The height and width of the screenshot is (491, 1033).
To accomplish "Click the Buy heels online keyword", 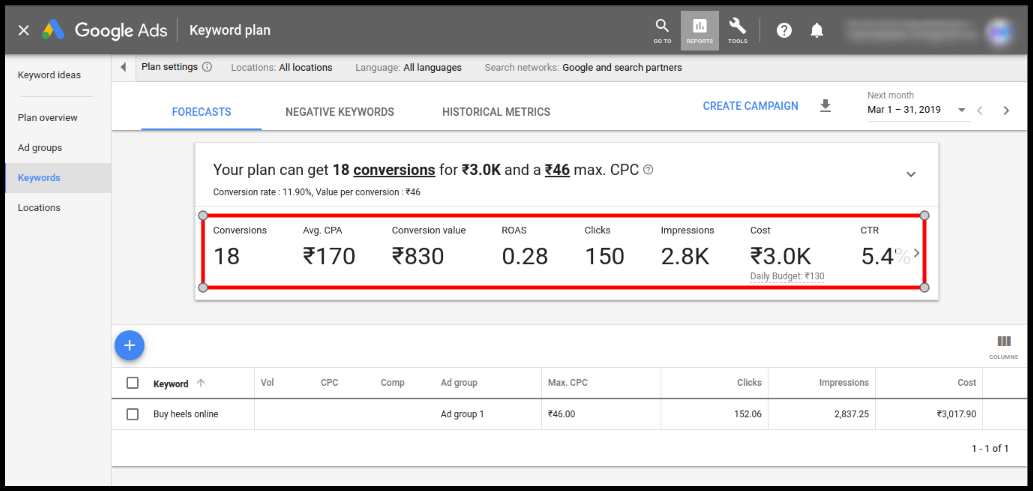I will 186,415.
